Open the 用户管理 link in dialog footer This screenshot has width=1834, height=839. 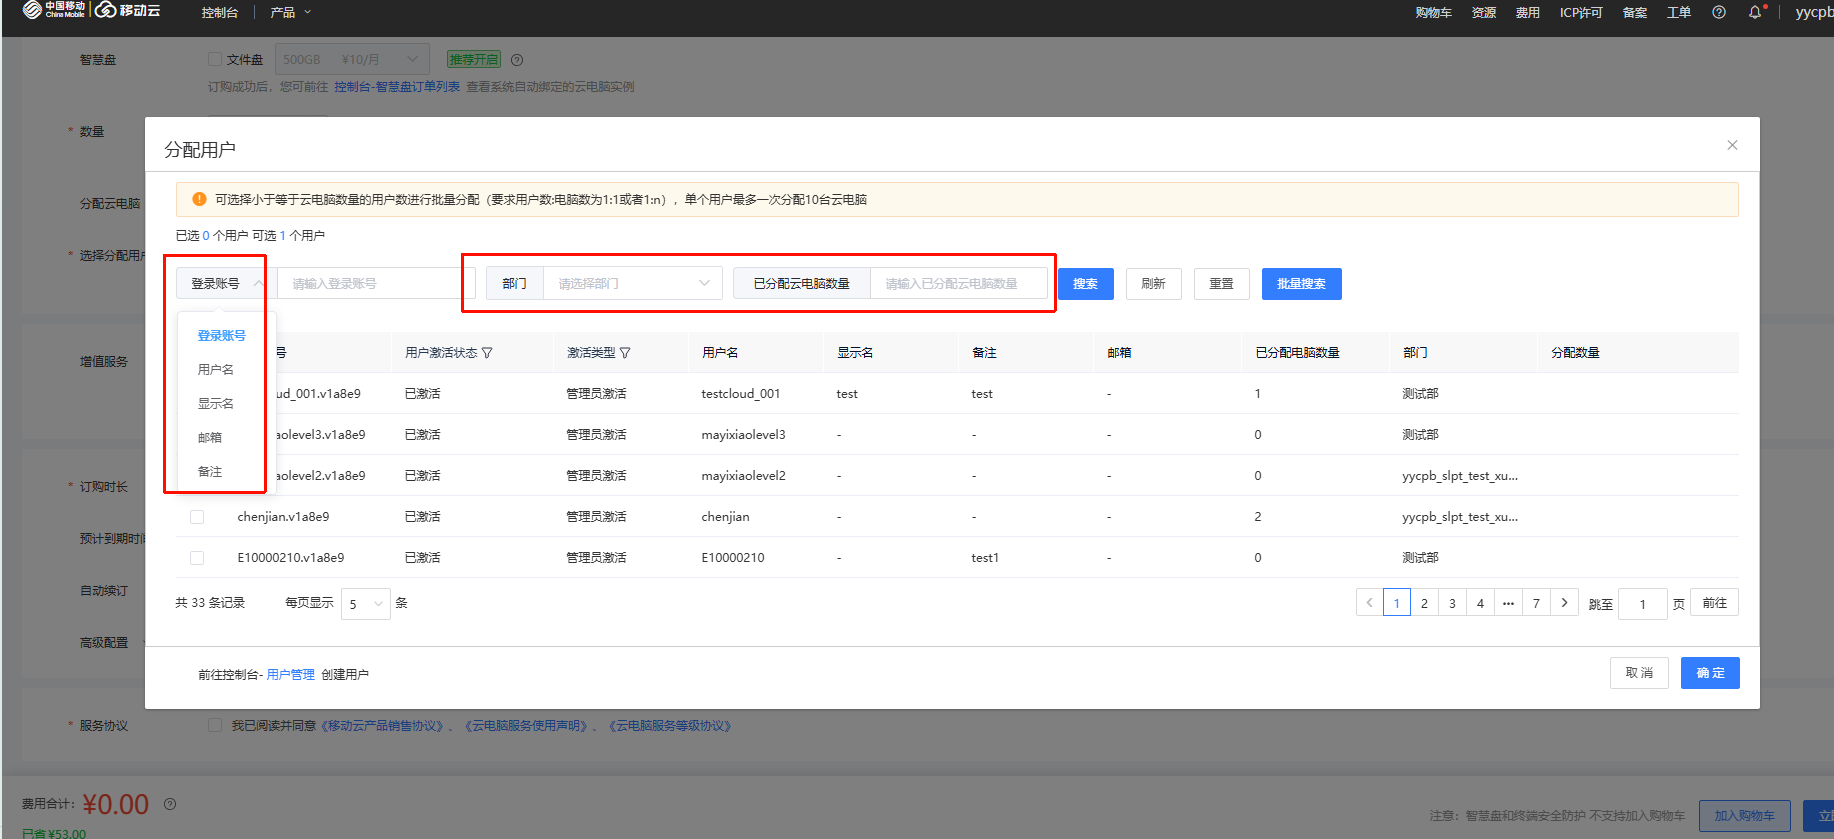click(x=291, y=675)
